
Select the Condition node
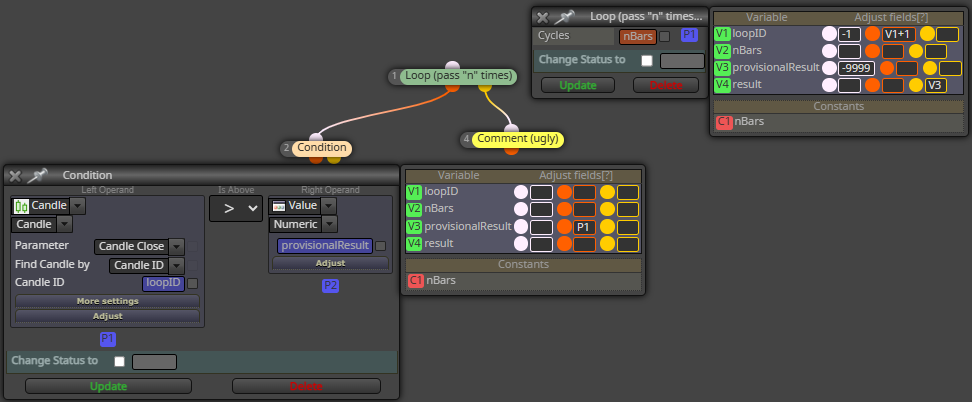point(322,148)
